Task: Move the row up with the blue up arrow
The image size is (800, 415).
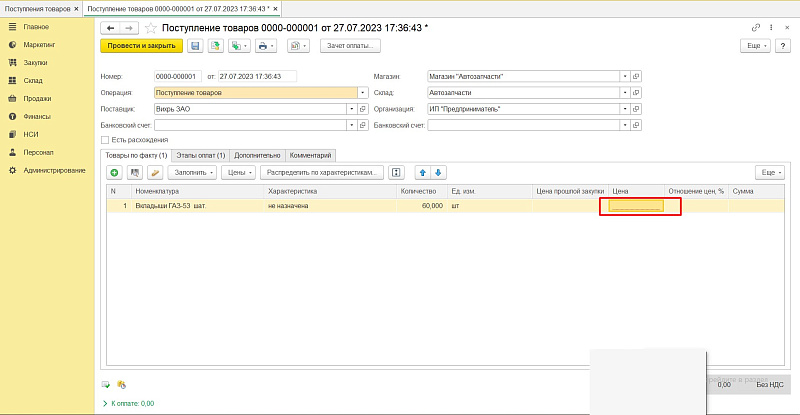Action: coord(421,173)
